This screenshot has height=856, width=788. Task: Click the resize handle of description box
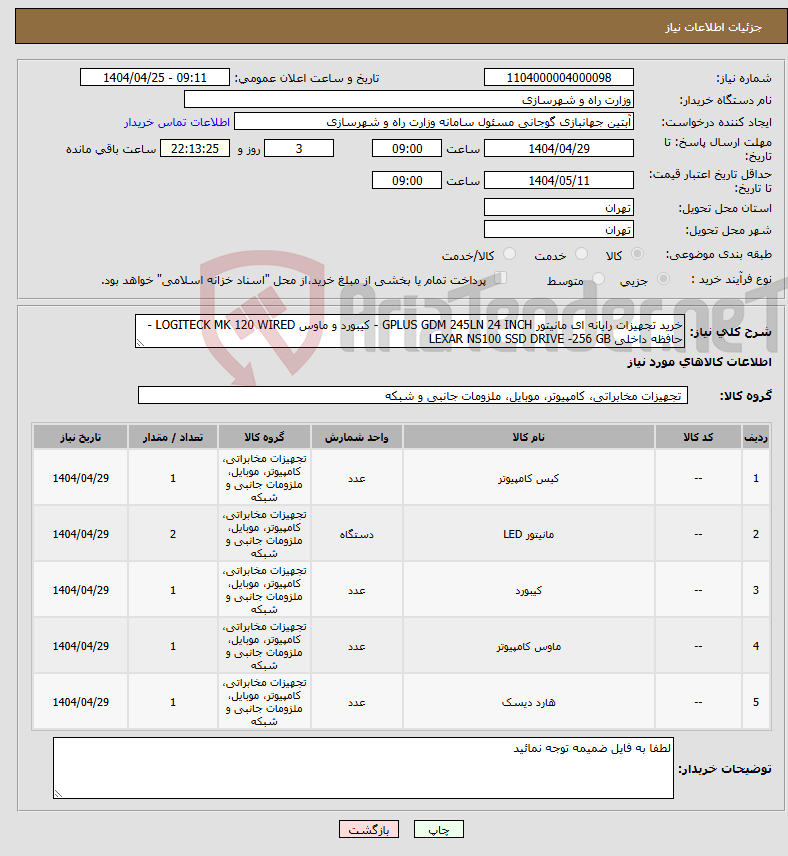tap(140, 343)
